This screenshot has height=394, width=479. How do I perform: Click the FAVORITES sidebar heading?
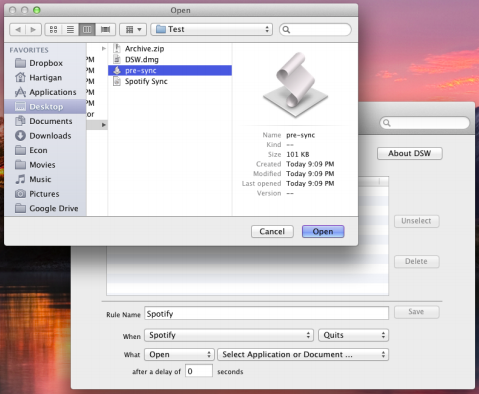click(29, 50)
